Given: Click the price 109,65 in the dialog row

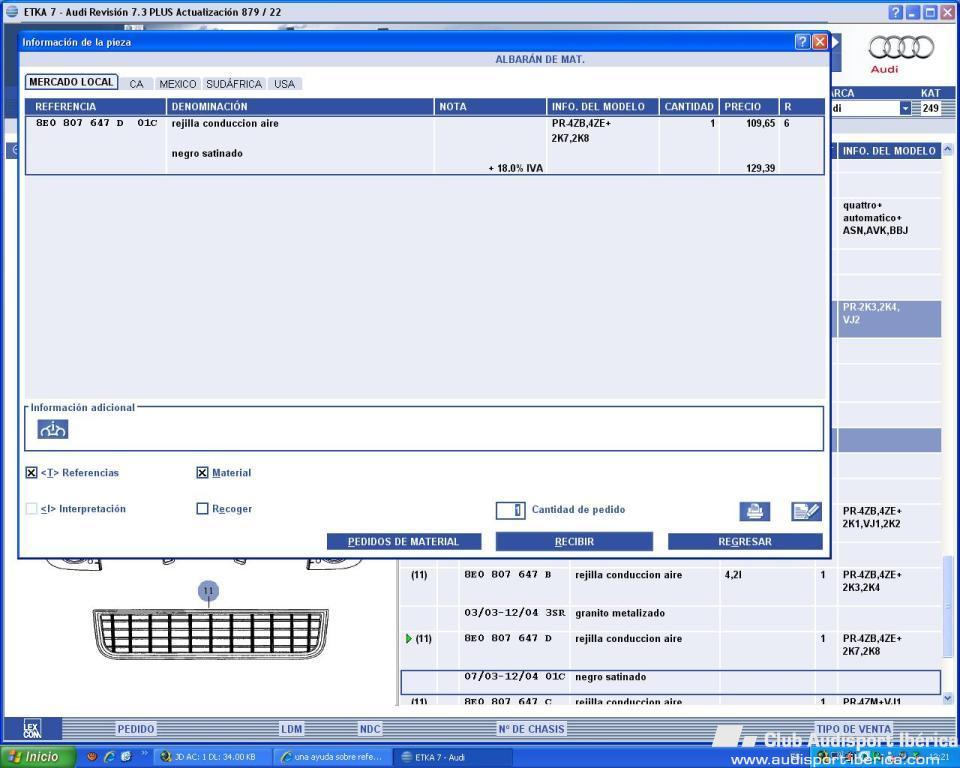Looking at the screenshot, I should tap(760, 123).
